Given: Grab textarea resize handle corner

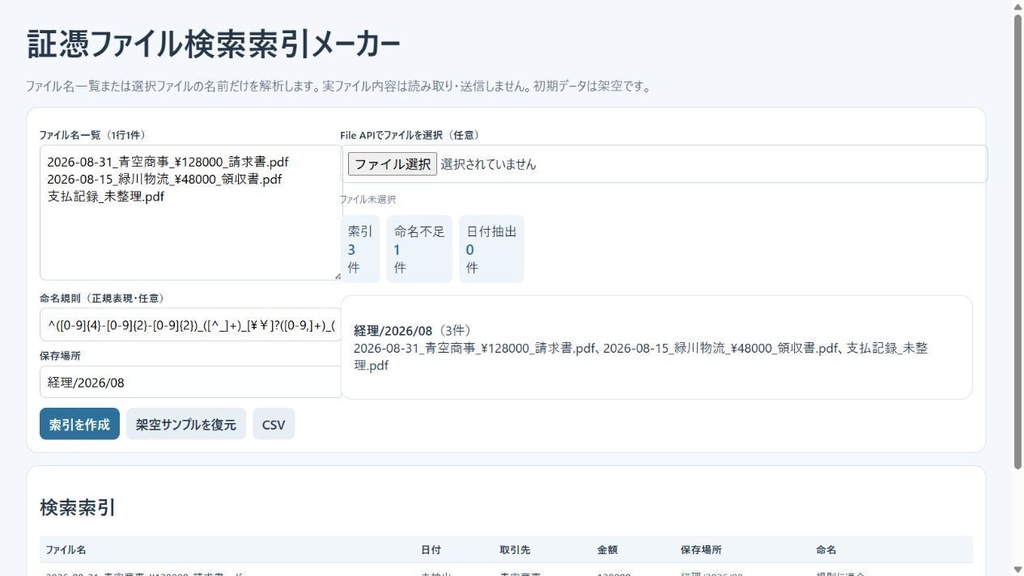Looking at the screenshot, I should [338, 276].
